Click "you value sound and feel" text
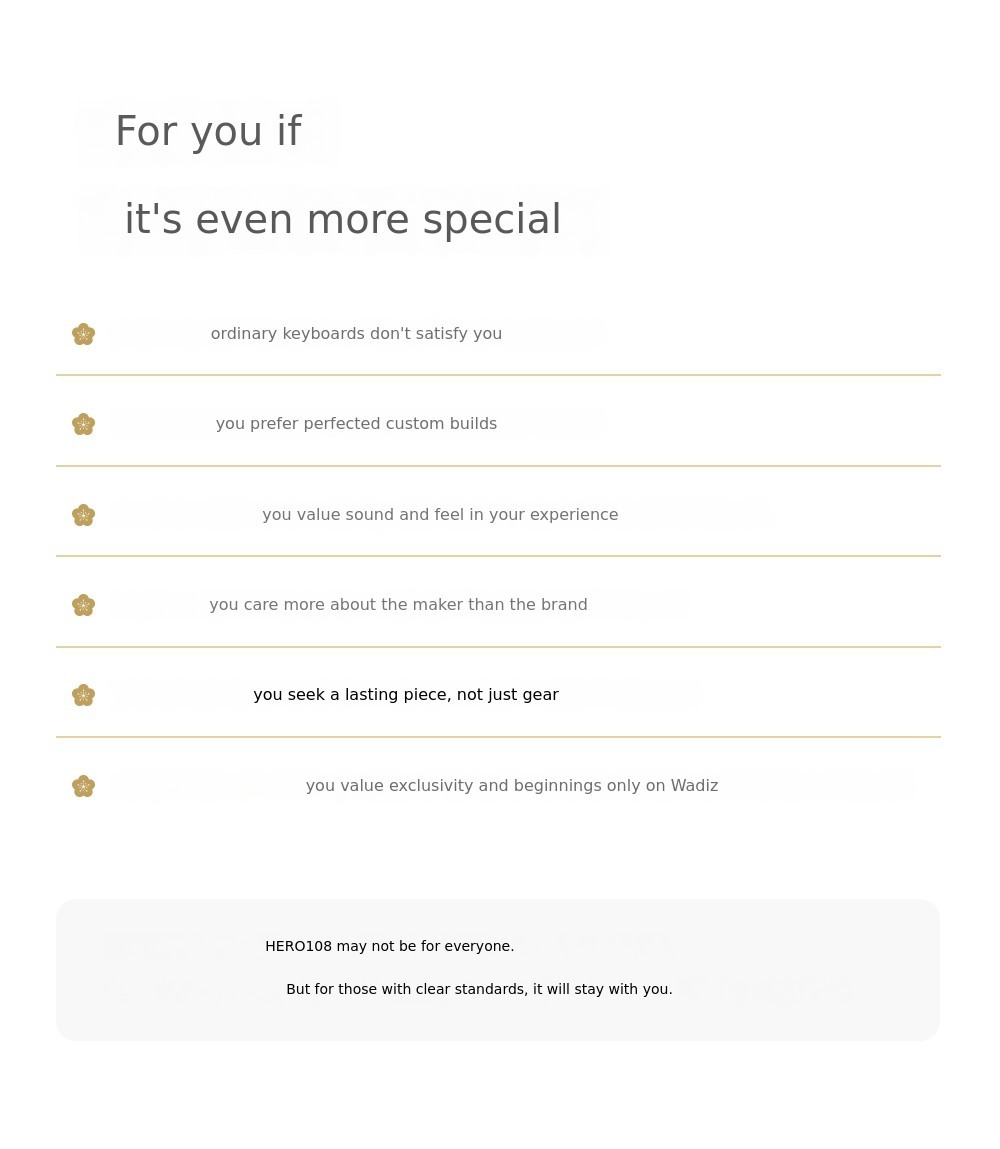 pos(440,515)
